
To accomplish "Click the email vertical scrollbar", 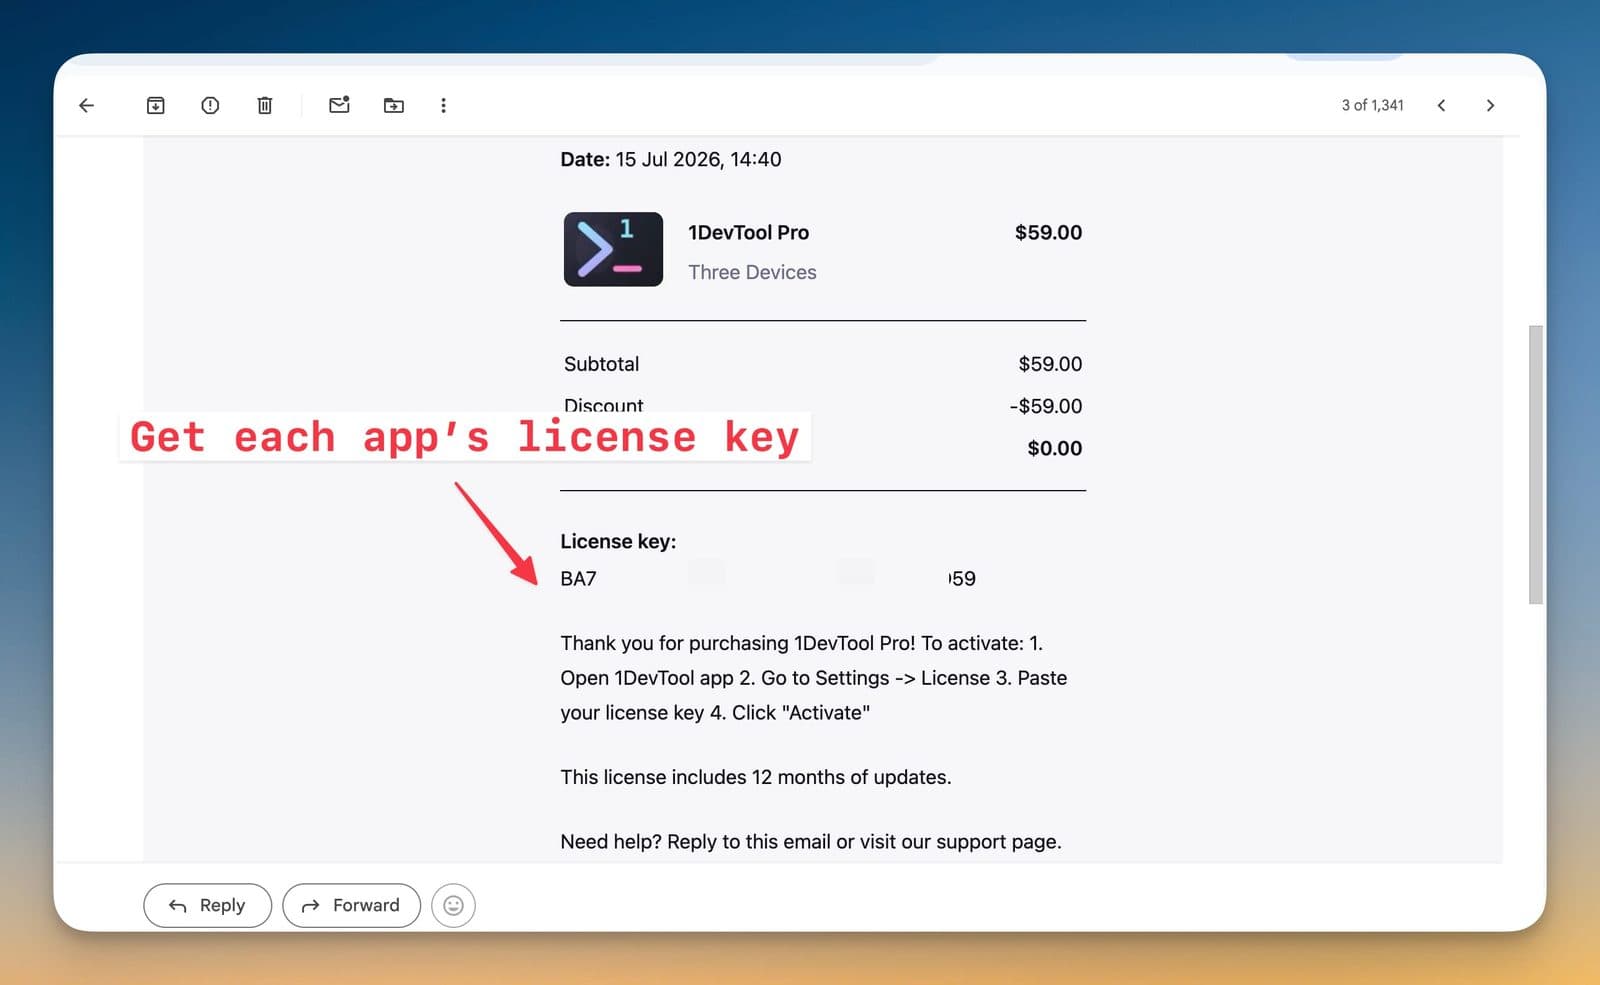I will tap(1535, 465).
